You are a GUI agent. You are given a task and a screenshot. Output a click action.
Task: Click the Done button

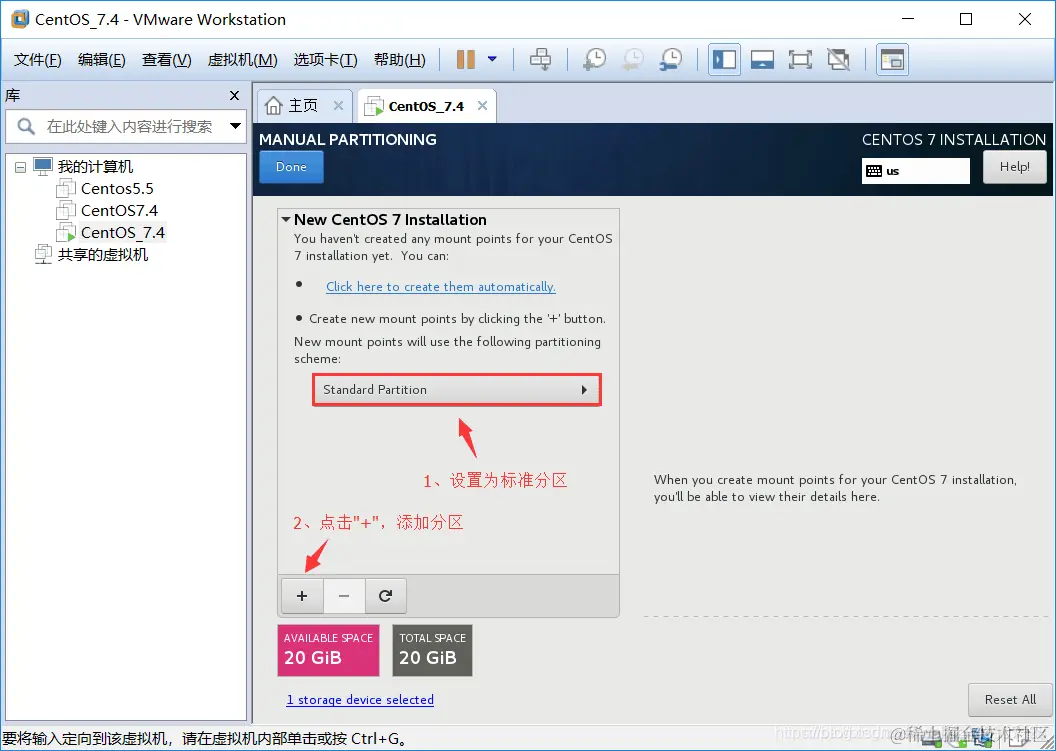(291, 167)
